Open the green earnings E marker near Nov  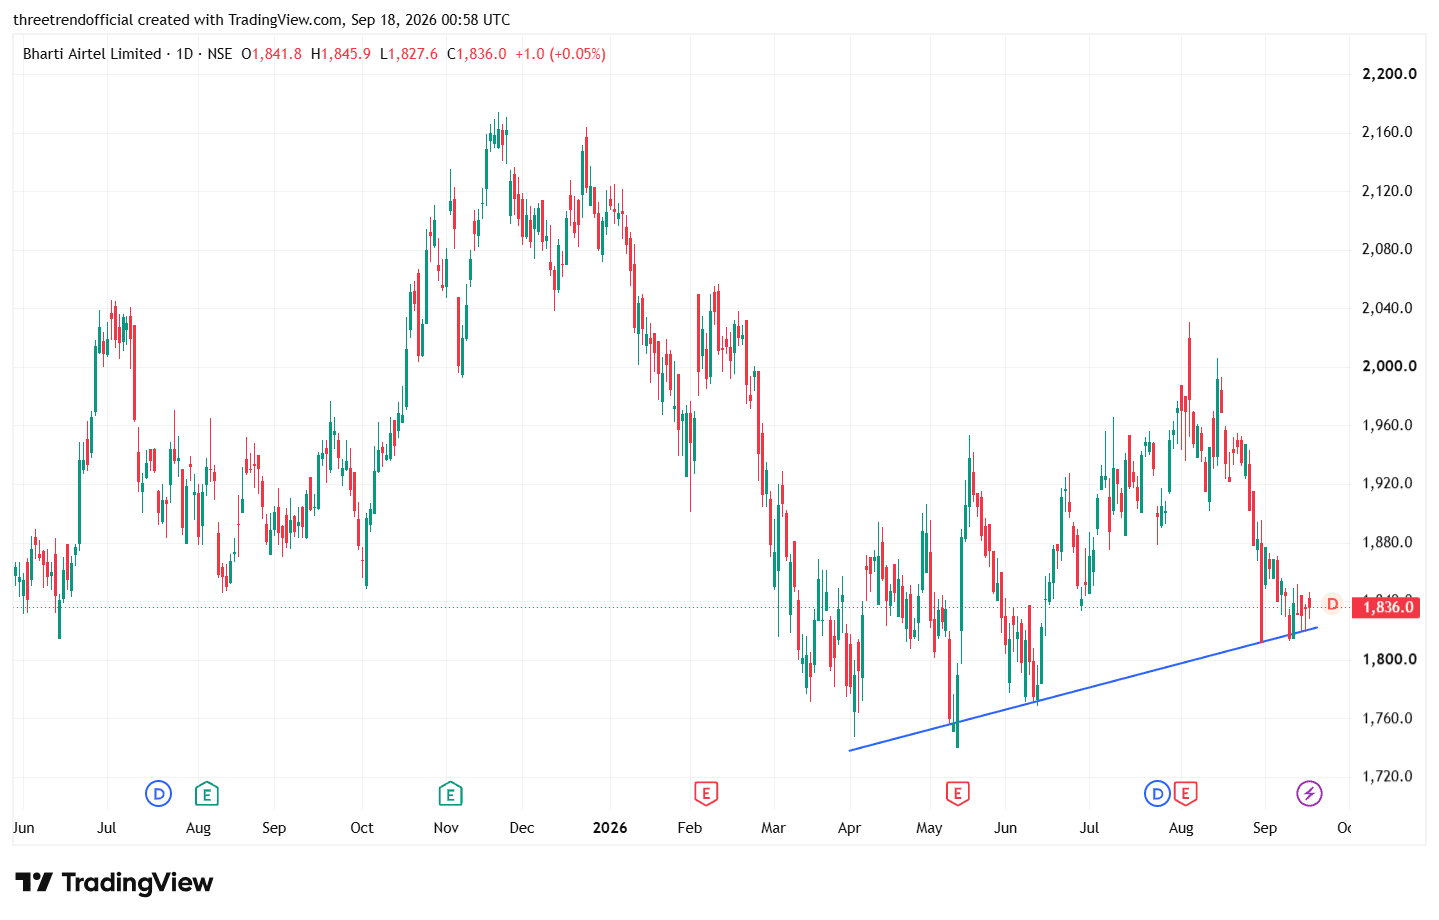pyautogui.click(x=450, y=794)
